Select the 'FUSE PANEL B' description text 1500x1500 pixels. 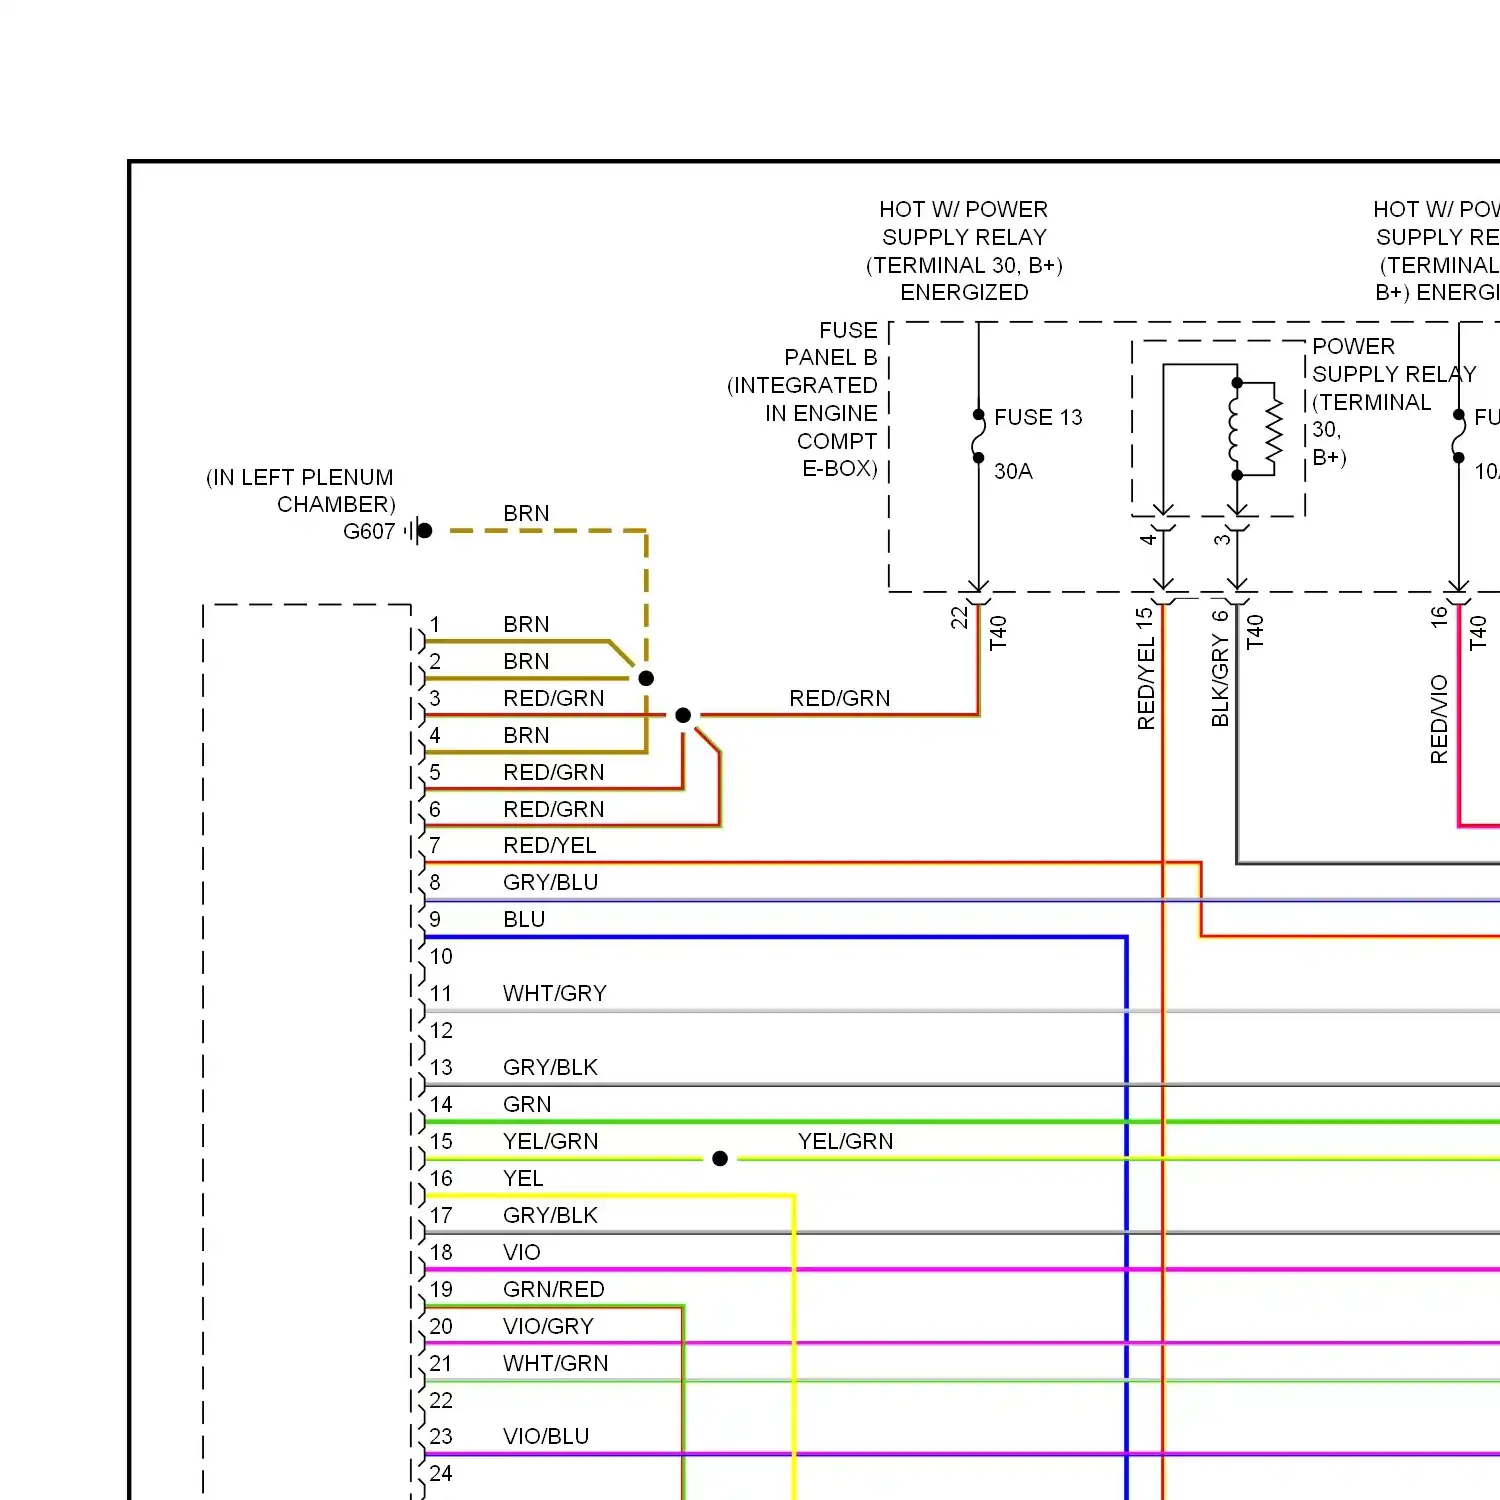point(802,399)
